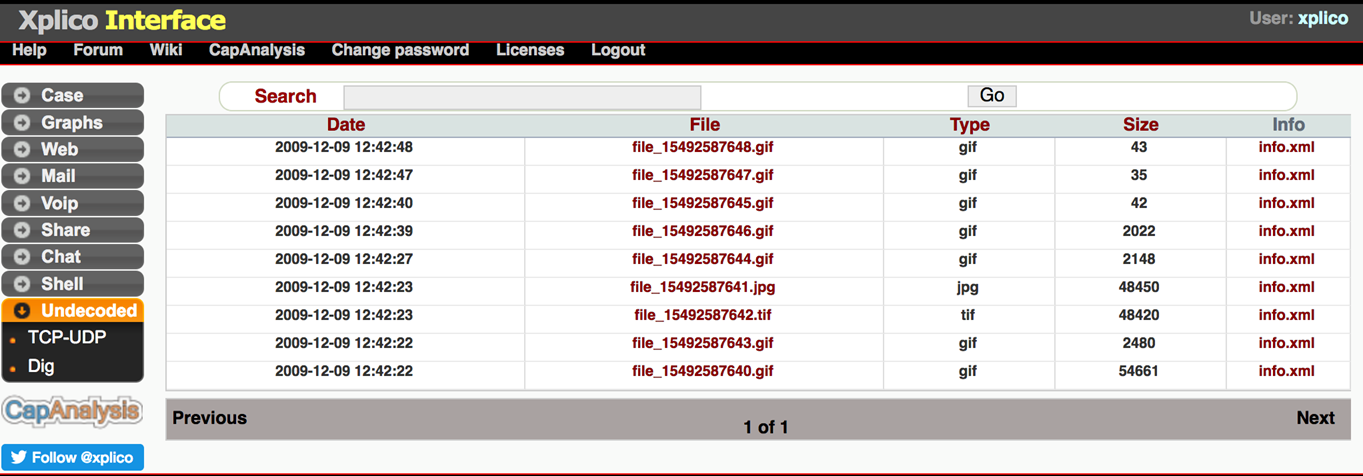The width and height of the screenshot is (1363, 476).
Task: Open file_15492587646.gif
Action: pyautogui.click(x=703, y=231)
